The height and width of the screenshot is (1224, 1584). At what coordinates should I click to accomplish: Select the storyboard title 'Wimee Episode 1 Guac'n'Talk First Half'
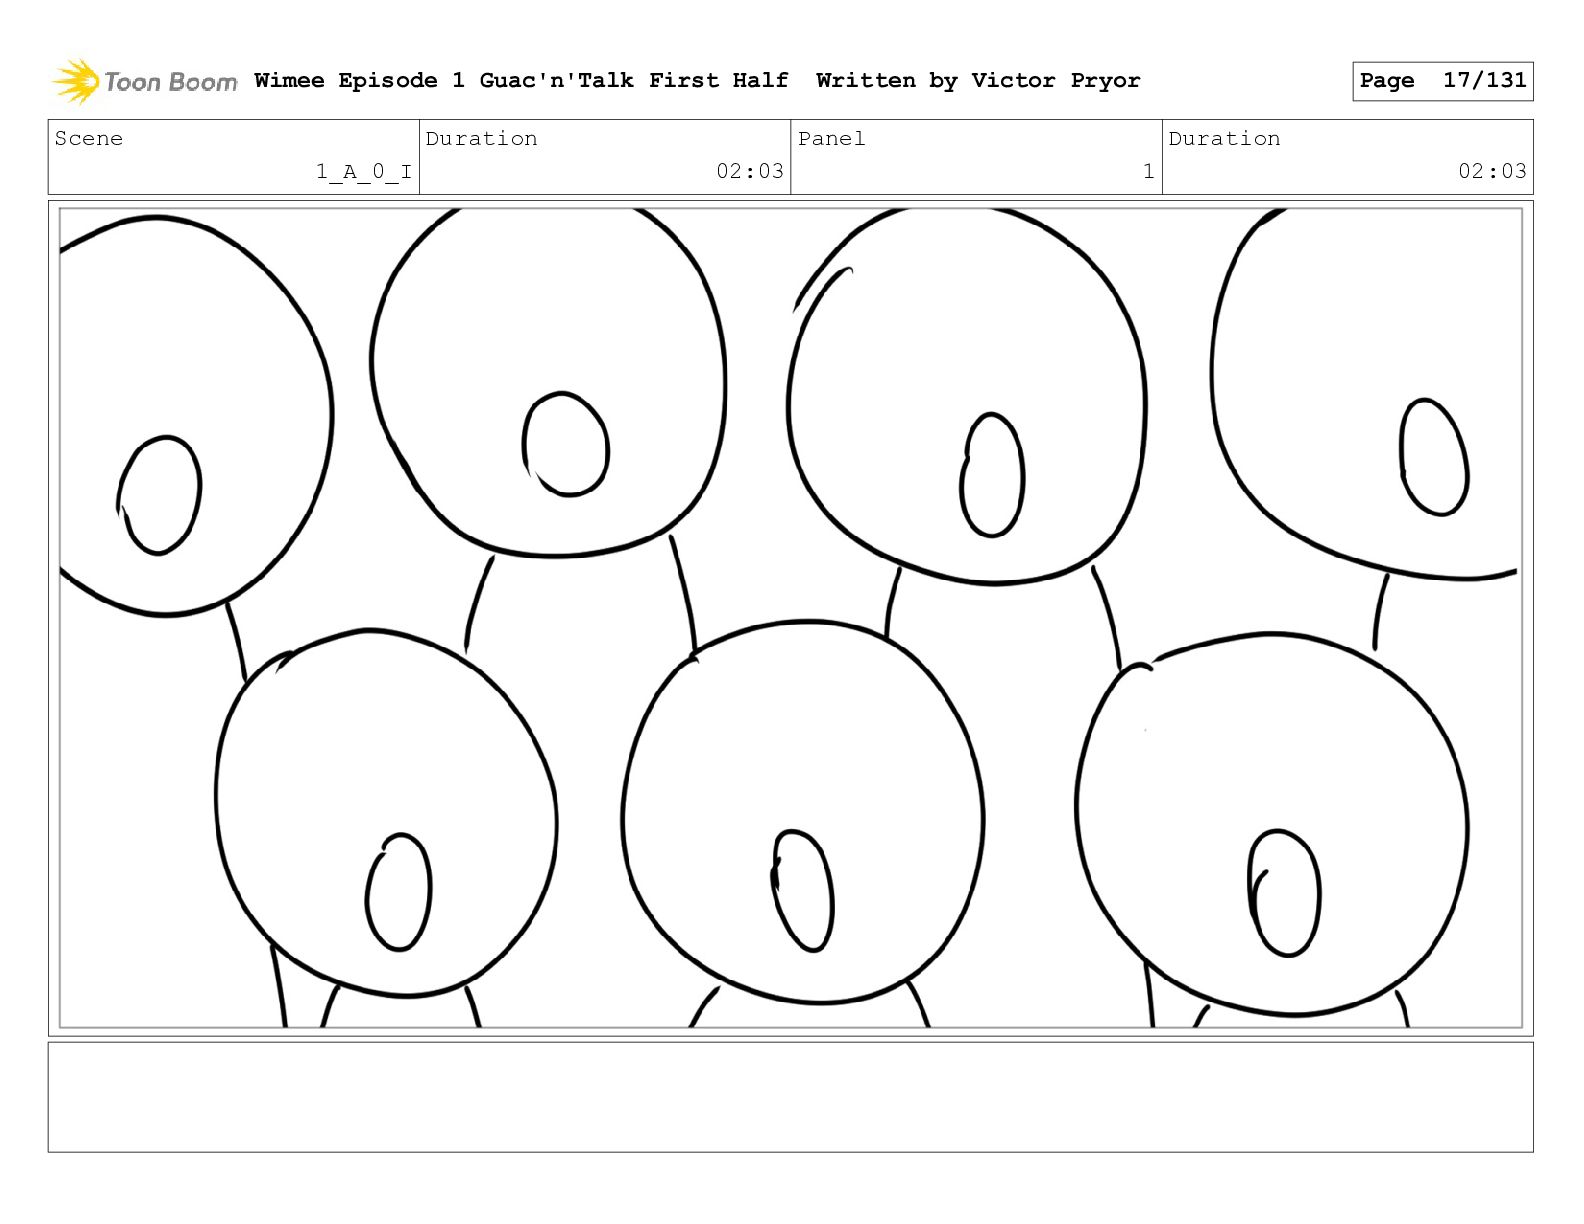pos(521,80)
